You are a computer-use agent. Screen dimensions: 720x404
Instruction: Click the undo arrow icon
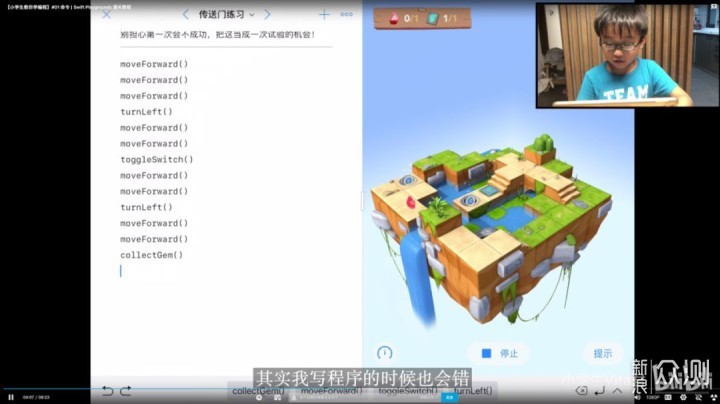(x=107, y=390)
